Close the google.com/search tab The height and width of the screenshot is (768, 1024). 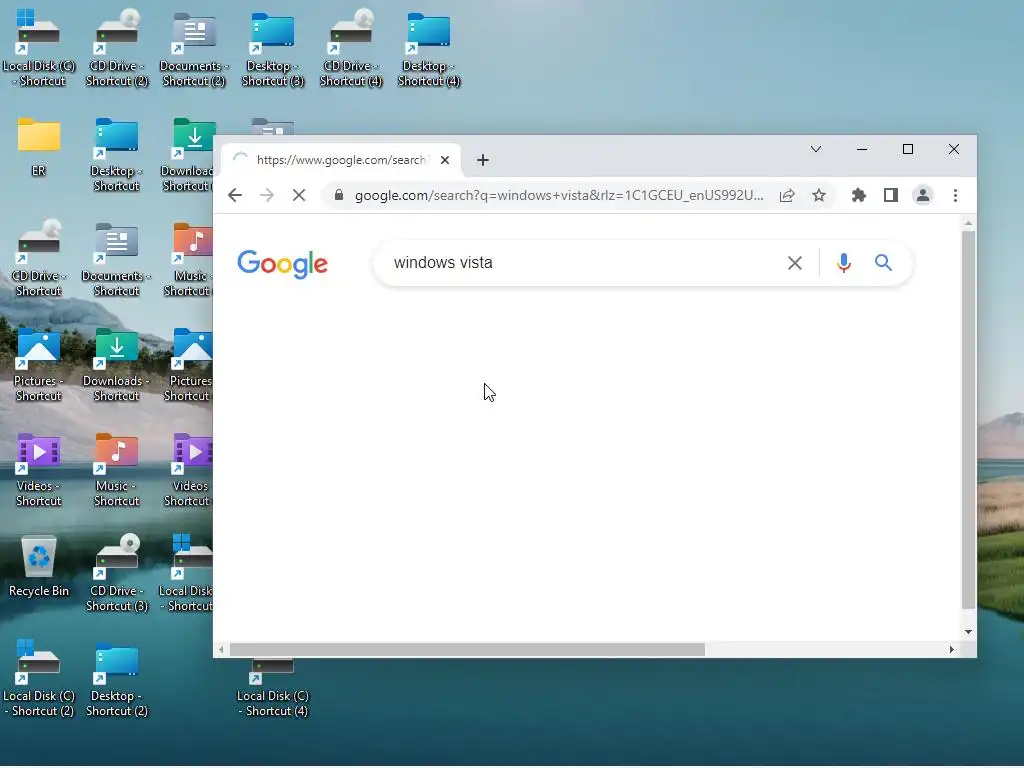[445, 160]
